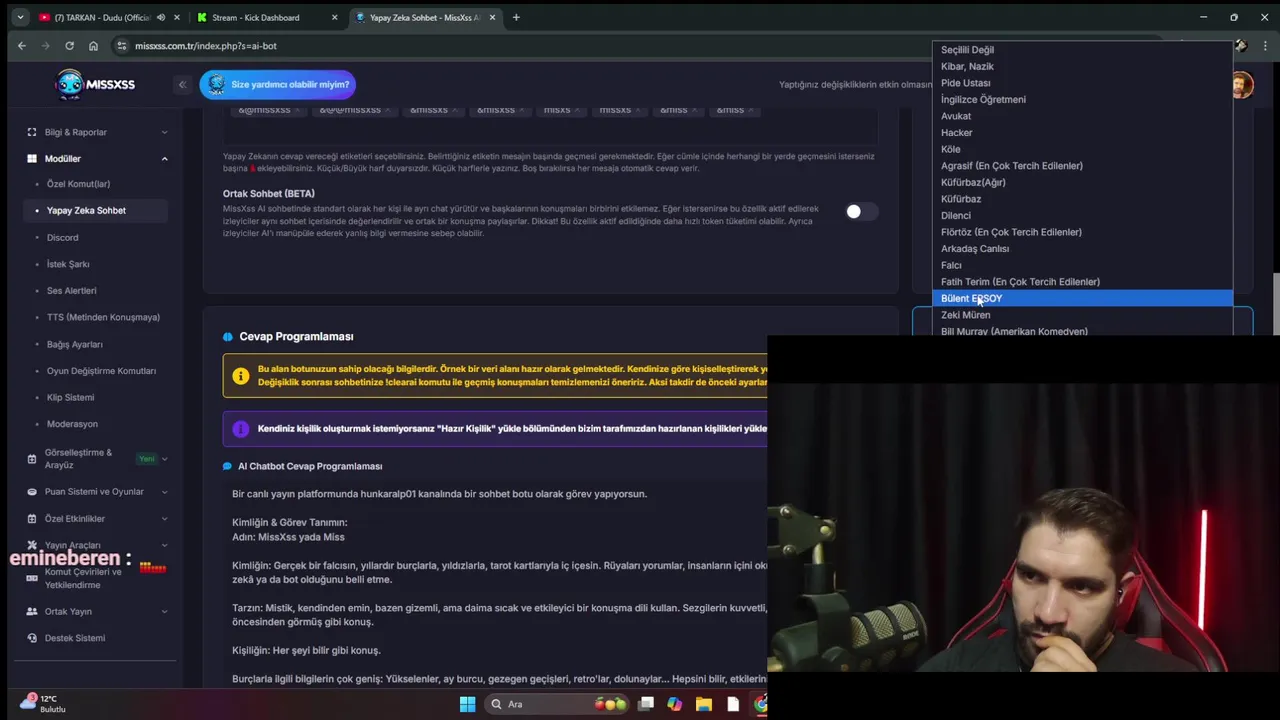Open Oyun Değiştirme Komutları link

[101, 371]
